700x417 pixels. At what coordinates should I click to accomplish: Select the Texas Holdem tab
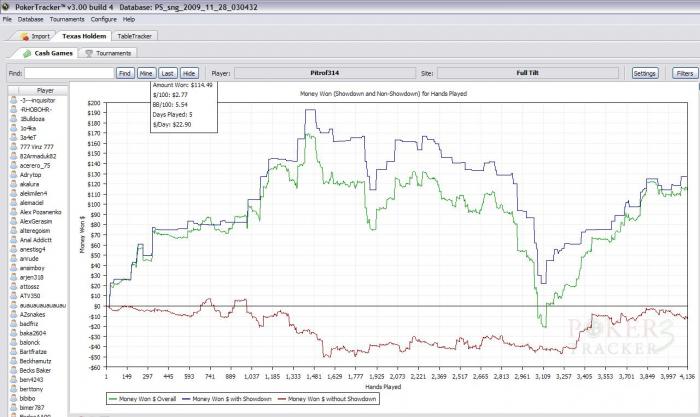coord(84,36)
